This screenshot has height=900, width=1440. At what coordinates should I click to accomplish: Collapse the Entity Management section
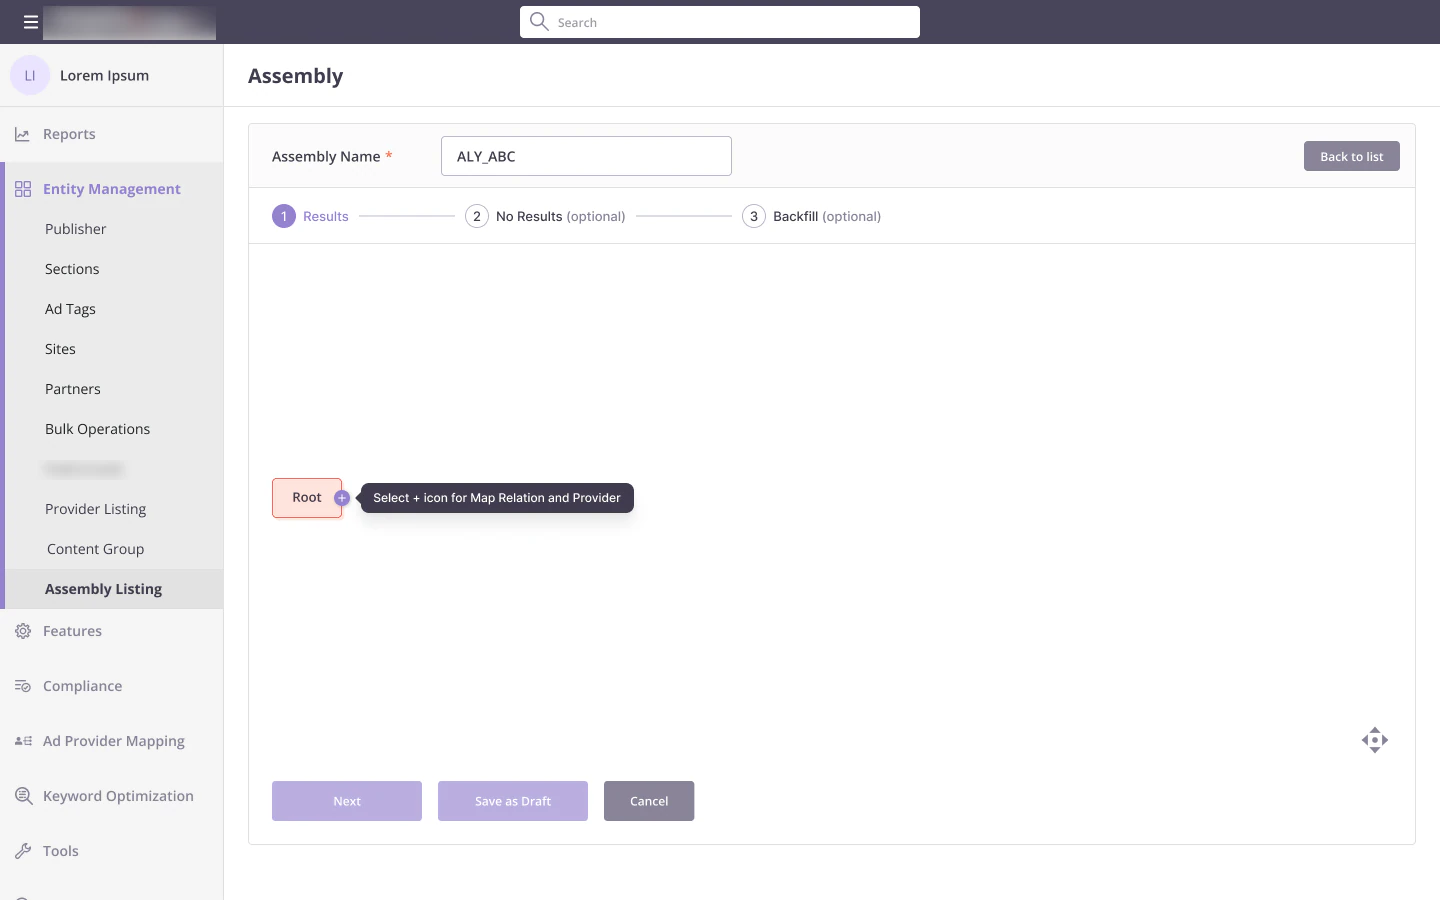[x=111, y=189]
